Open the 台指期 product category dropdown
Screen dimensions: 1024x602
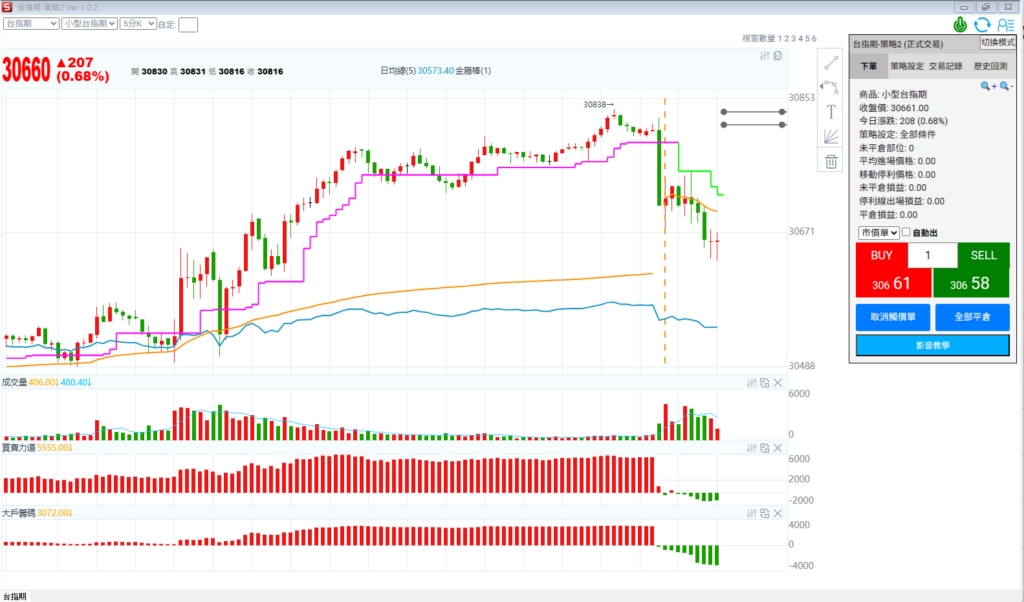29,23
